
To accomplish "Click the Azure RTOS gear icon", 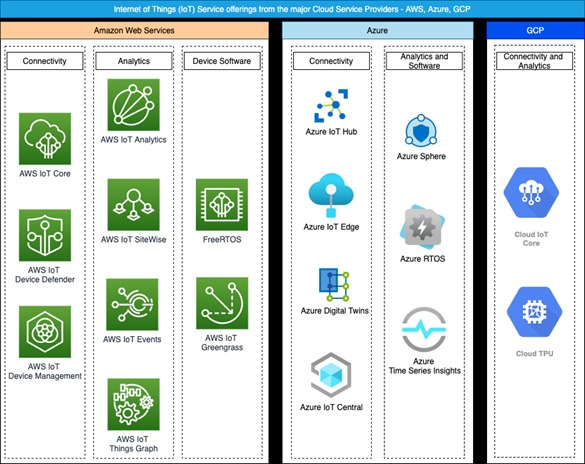I will tap(422, 227).
